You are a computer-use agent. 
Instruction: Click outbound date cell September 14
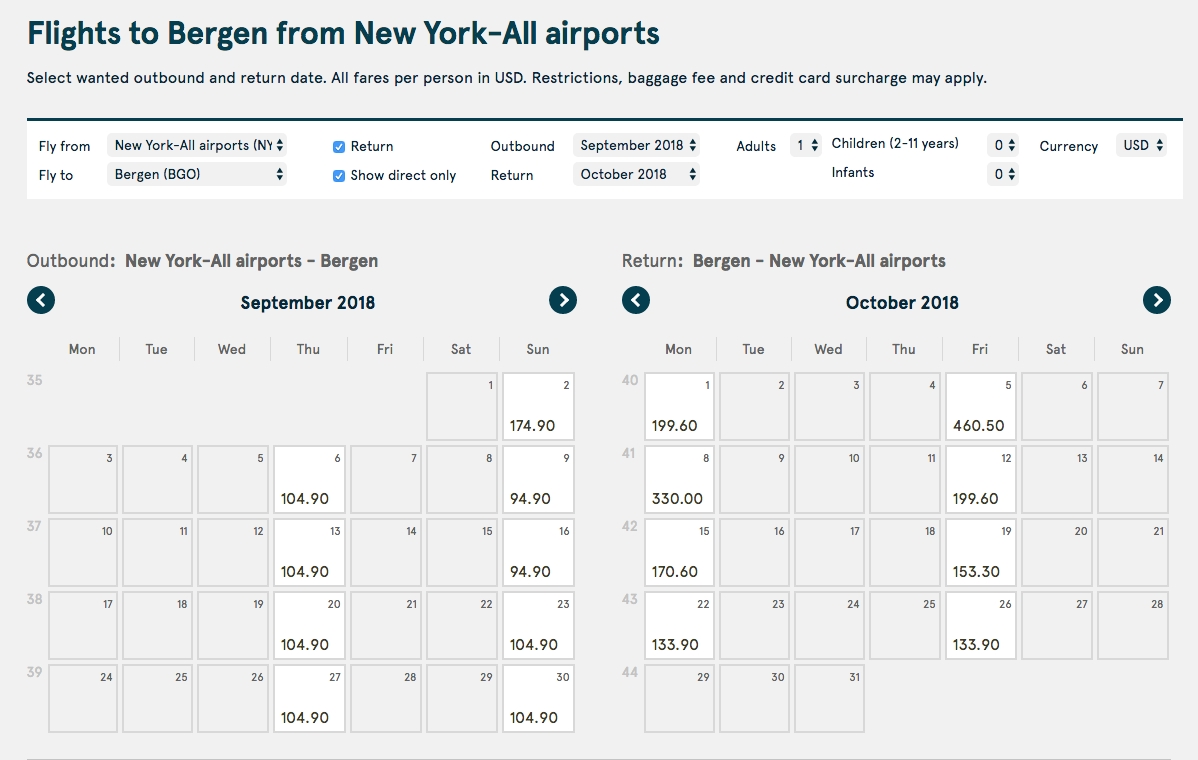point(386,552)
